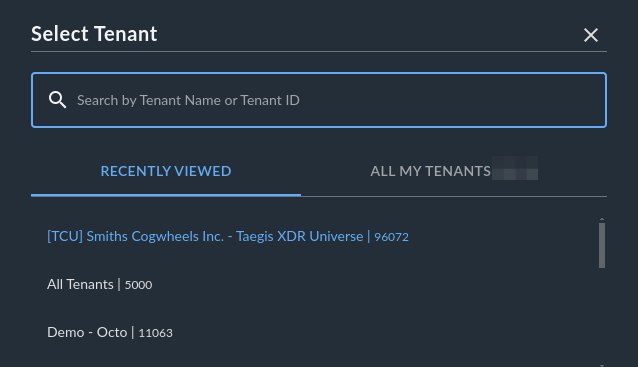The width and height of the screenshot is (638, 367).
Task: Pick the Demo - Octo tenant
Action: tap(110, 332)
